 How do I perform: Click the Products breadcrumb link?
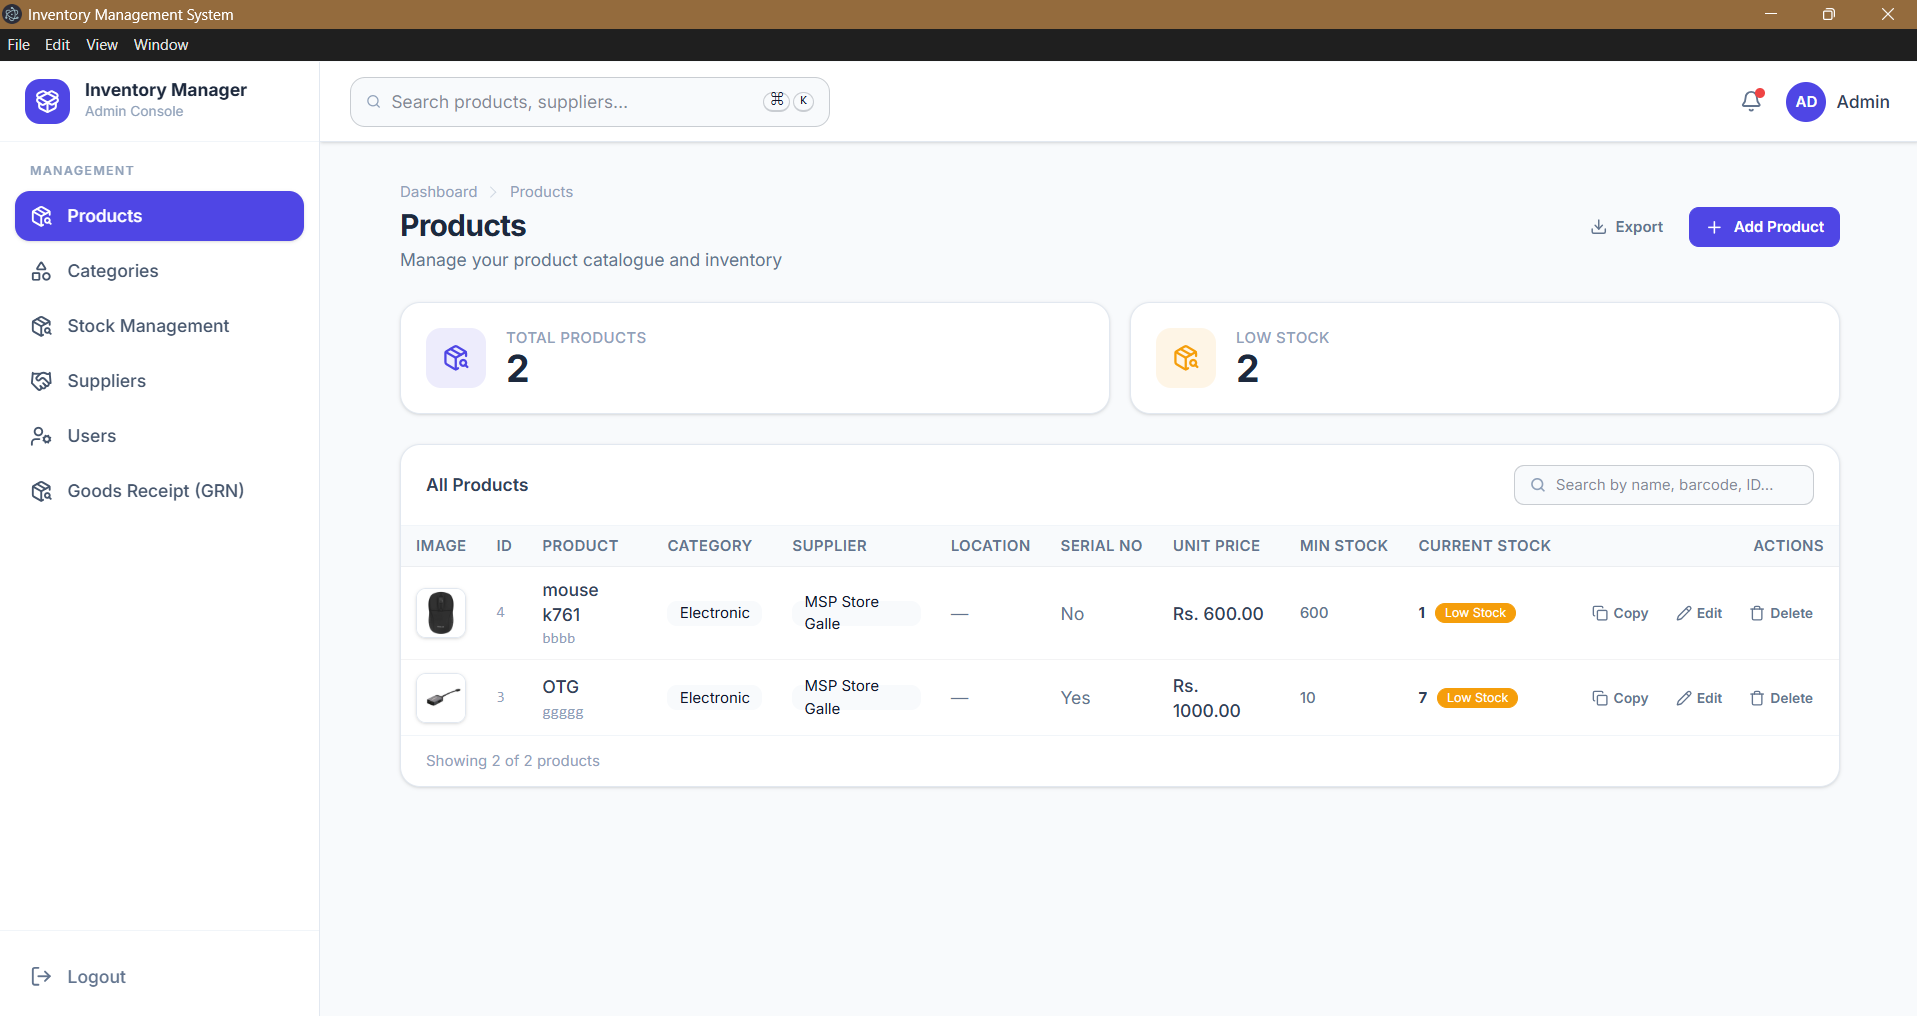(x=541, y=192)
